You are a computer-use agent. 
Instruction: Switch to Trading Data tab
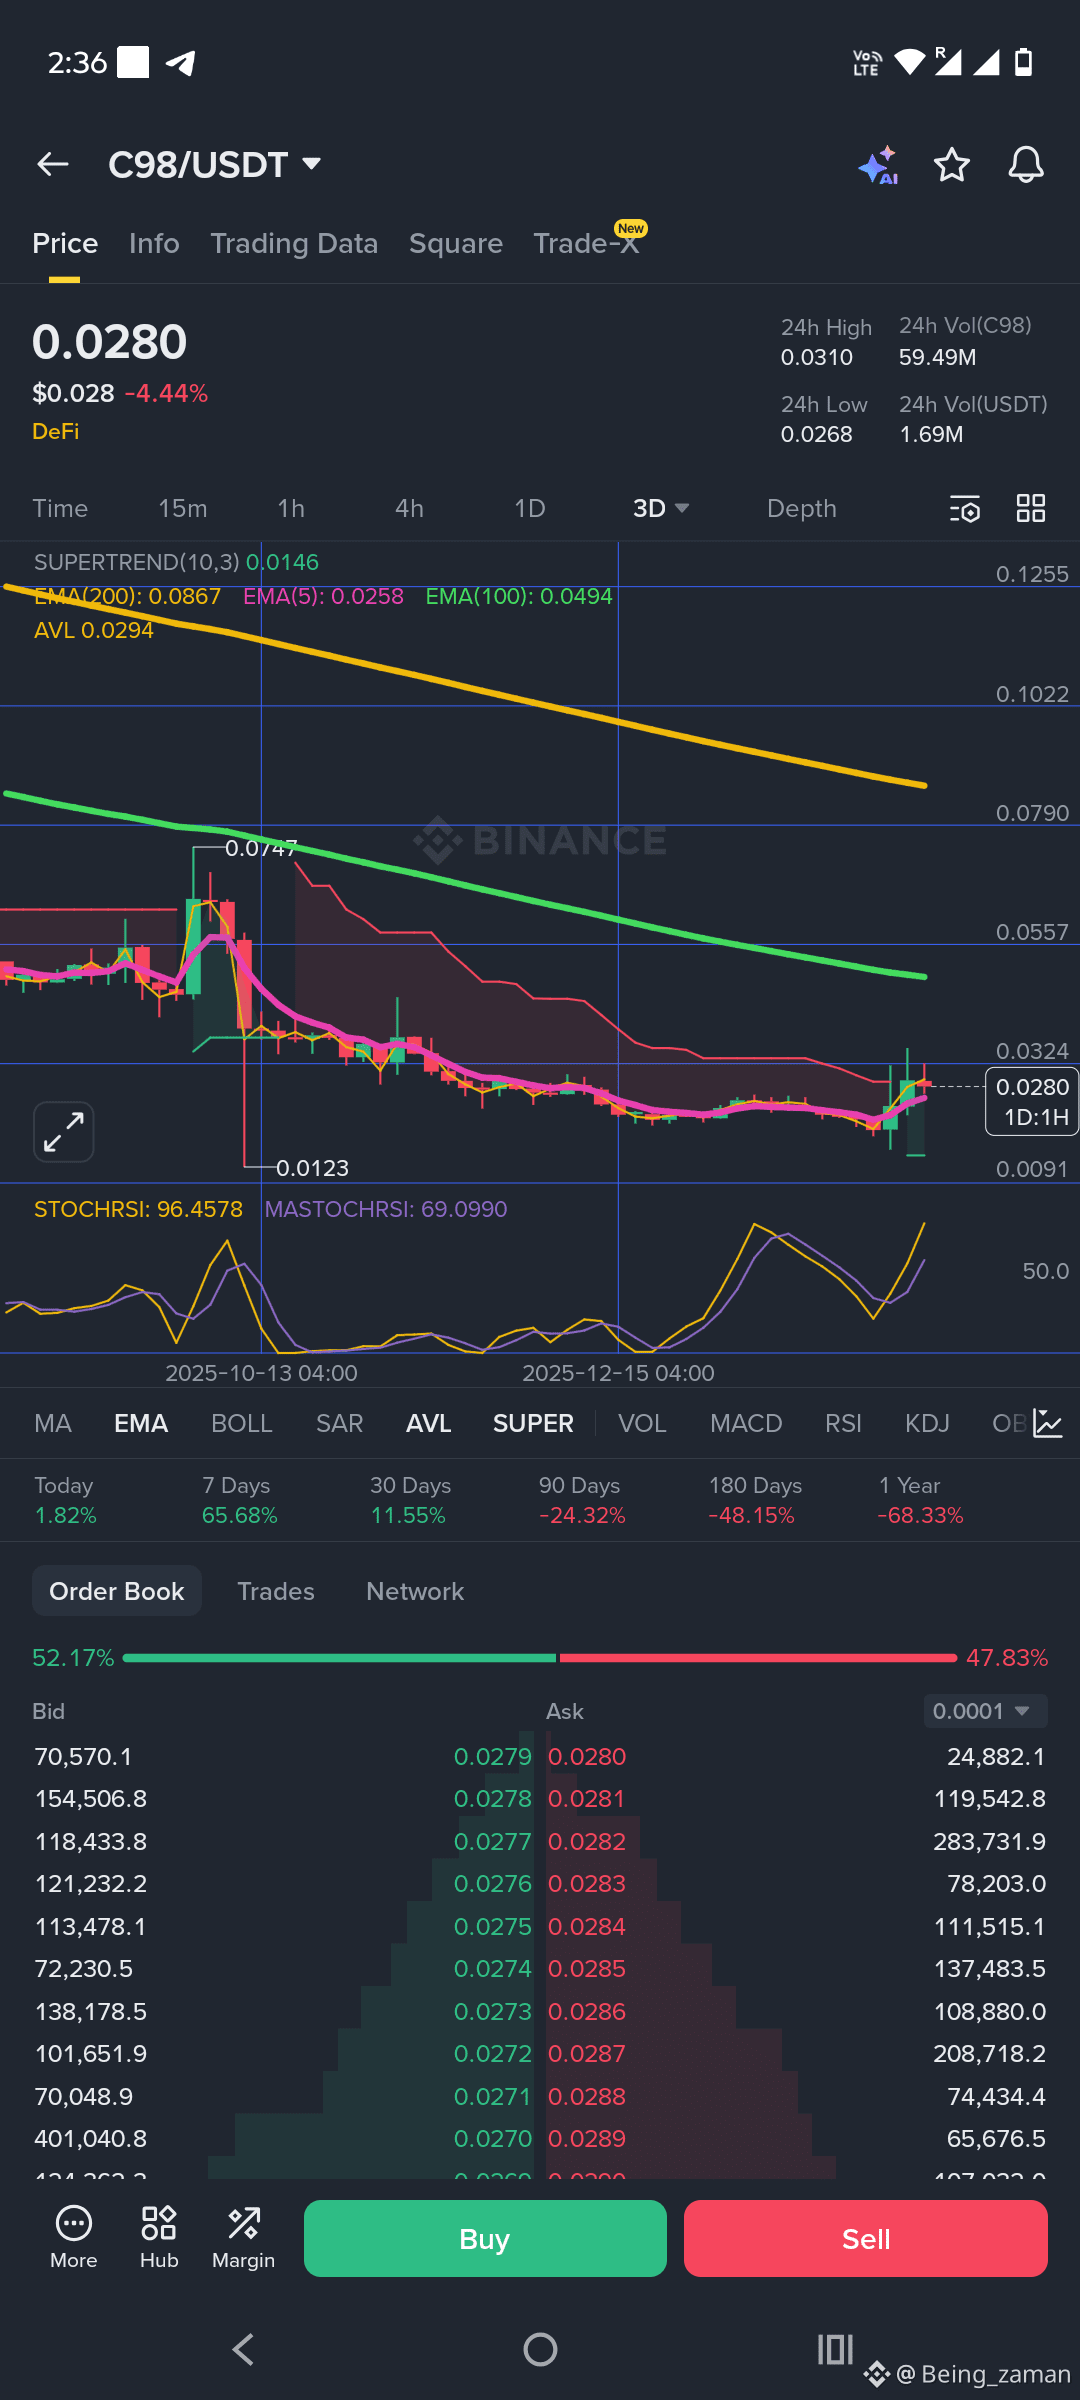coord(294,243)
